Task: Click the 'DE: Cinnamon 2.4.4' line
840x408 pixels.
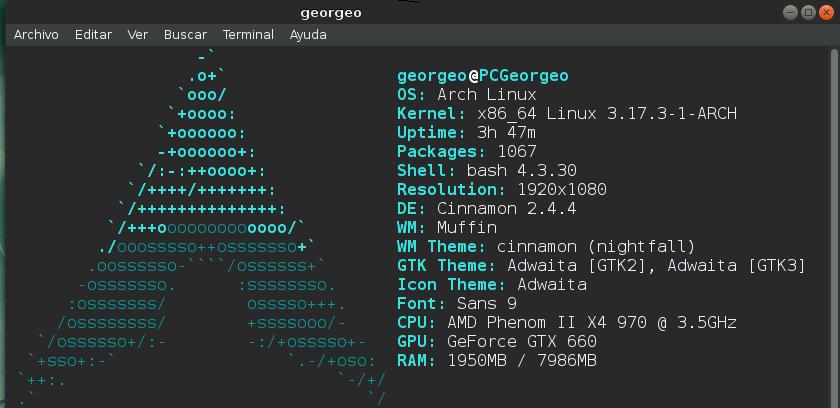Action: coord(487,208)
